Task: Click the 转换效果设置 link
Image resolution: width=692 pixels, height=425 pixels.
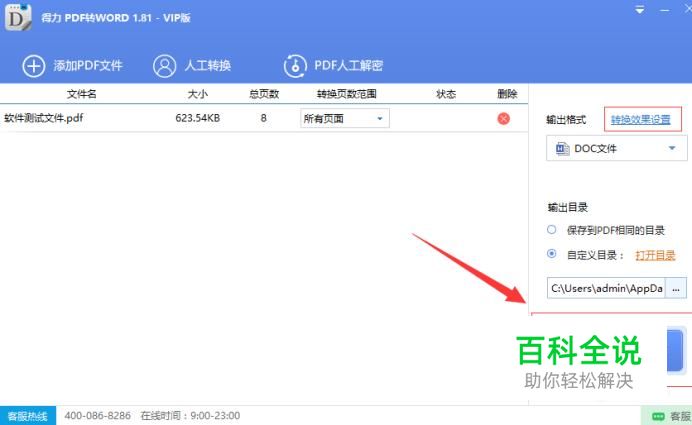Action: coord(640,120)
